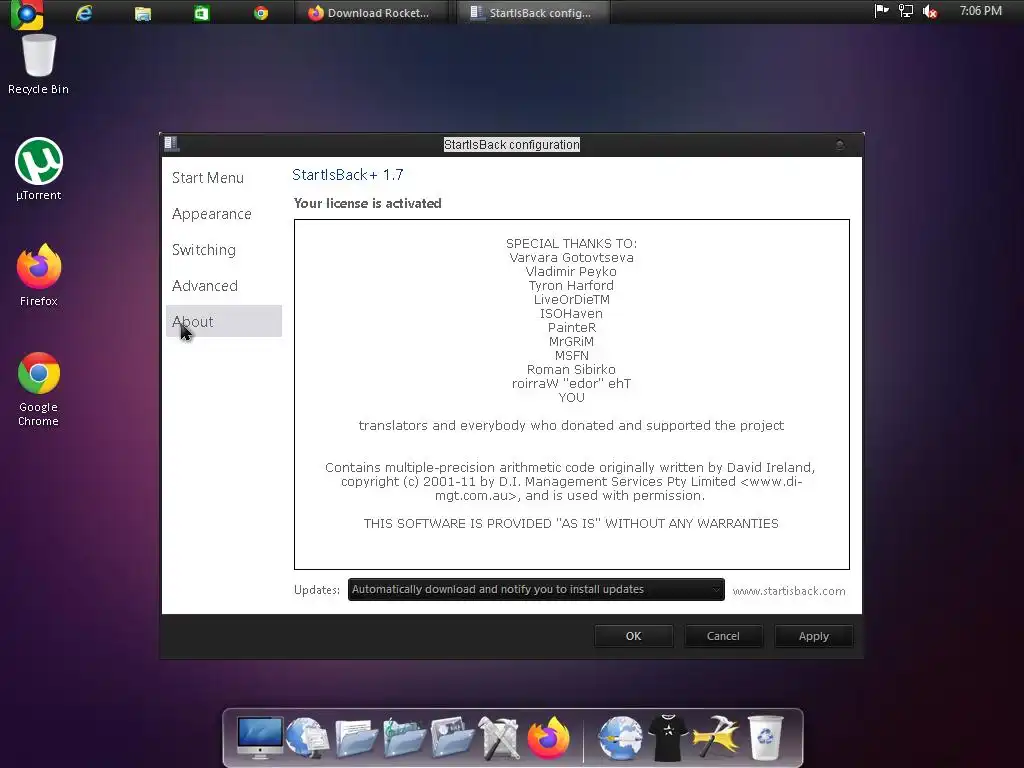The width and height of the screenshot is (1024, 768).
Task: Select the Recycle Bin desktop icon
Action: click(x=39, y=65)
